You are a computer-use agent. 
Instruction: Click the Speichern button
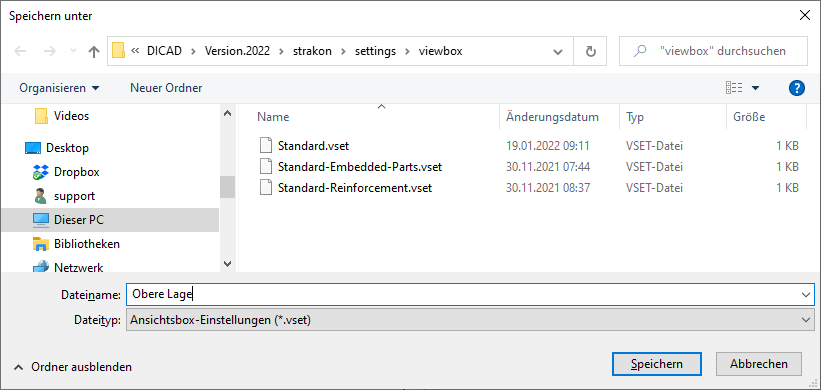tap(656, 364)
